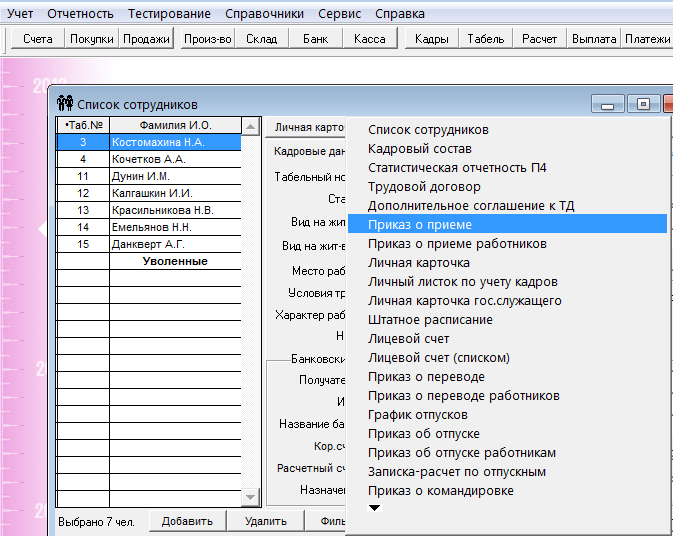Choose Приказ о командировке entry
673x536 pixels.
pos(507,491)
